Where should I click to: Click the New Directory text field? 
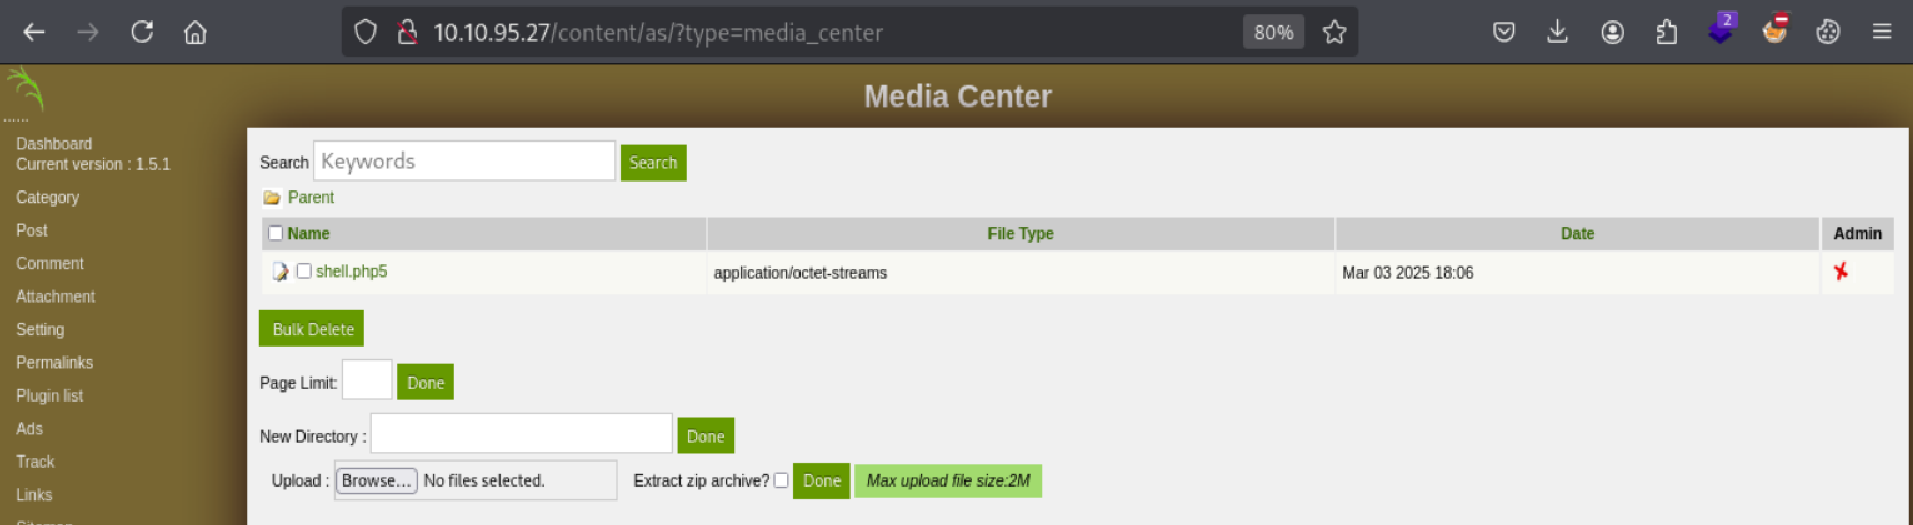click(x=521, y=434)
